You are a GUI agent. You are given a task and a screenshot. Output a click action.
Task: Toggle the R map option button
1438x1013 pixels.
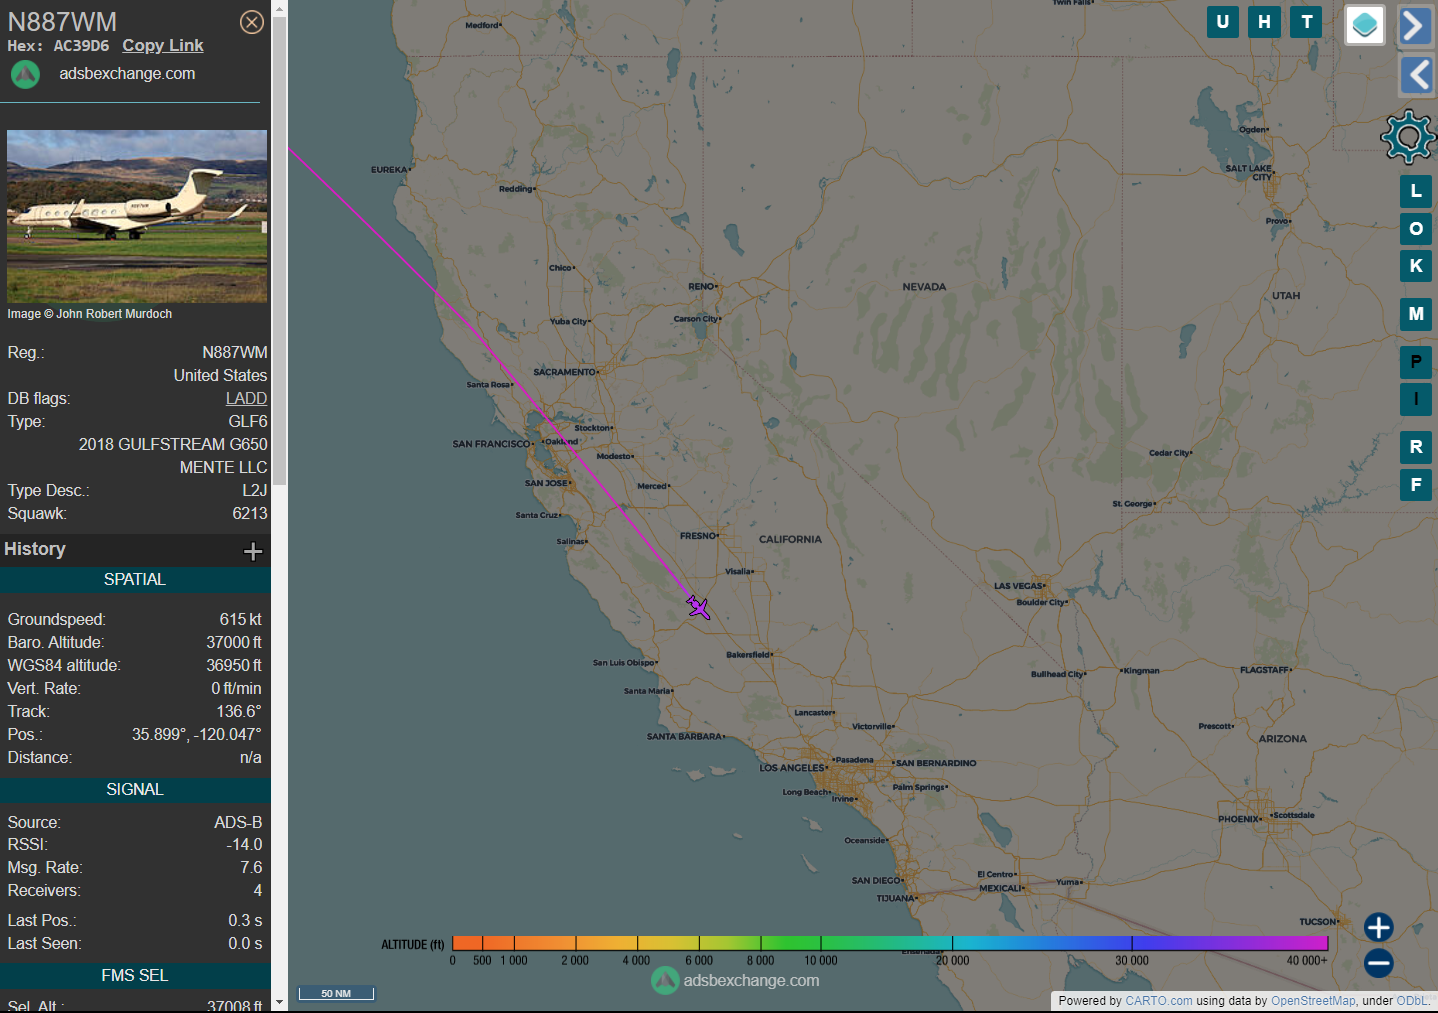tap(1416, 447)
